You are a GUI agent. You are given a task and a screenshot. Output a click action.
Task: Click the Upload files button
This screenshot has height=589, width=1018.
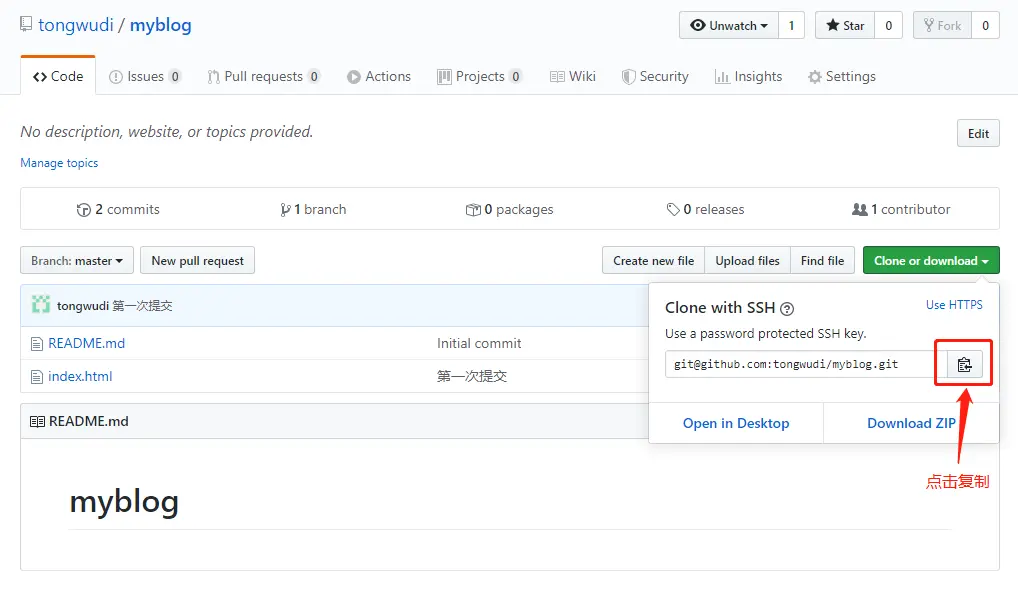click(747, 260)
